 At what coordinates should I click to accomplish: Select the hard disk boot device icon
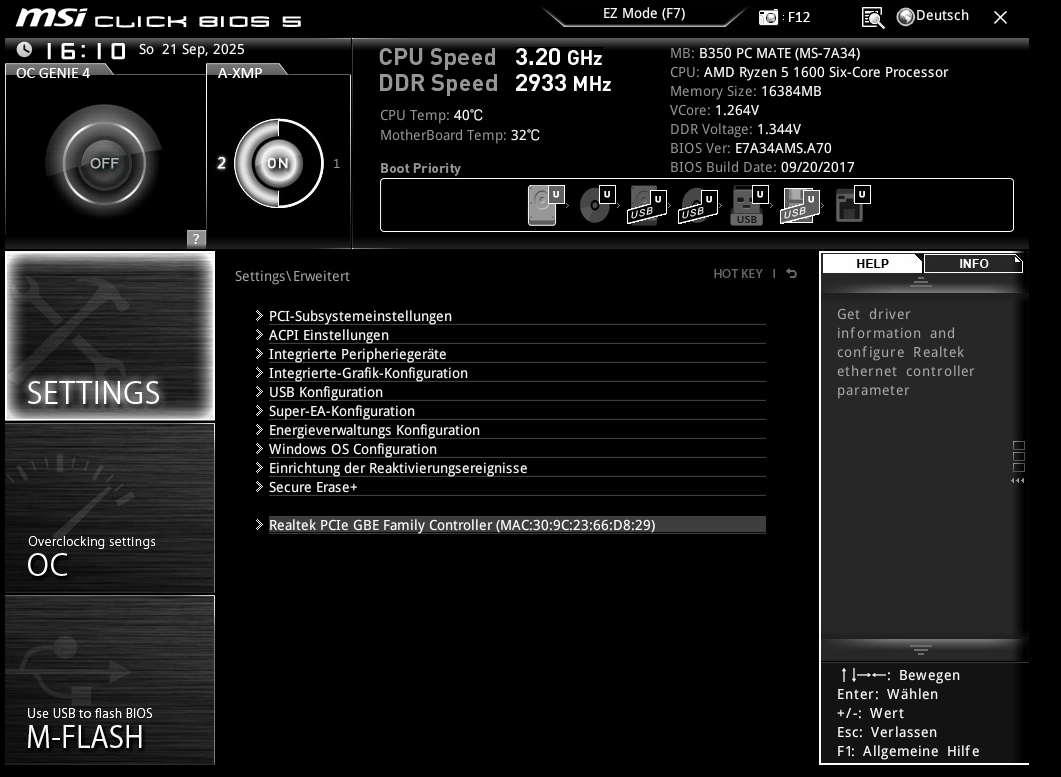545,205
